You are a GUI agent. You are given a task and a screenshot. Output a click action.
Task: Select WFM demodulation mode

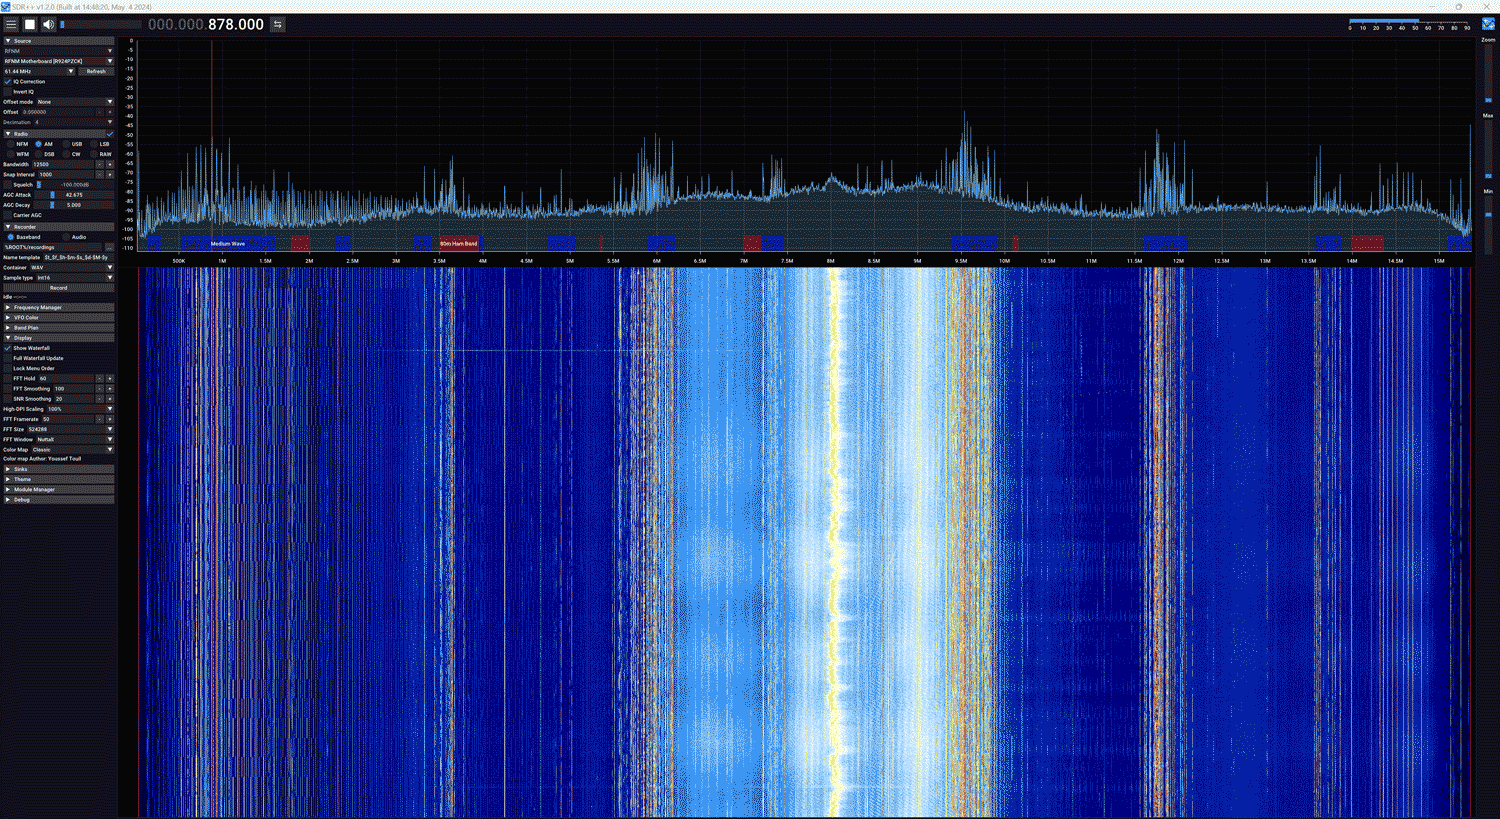[11, 154]
